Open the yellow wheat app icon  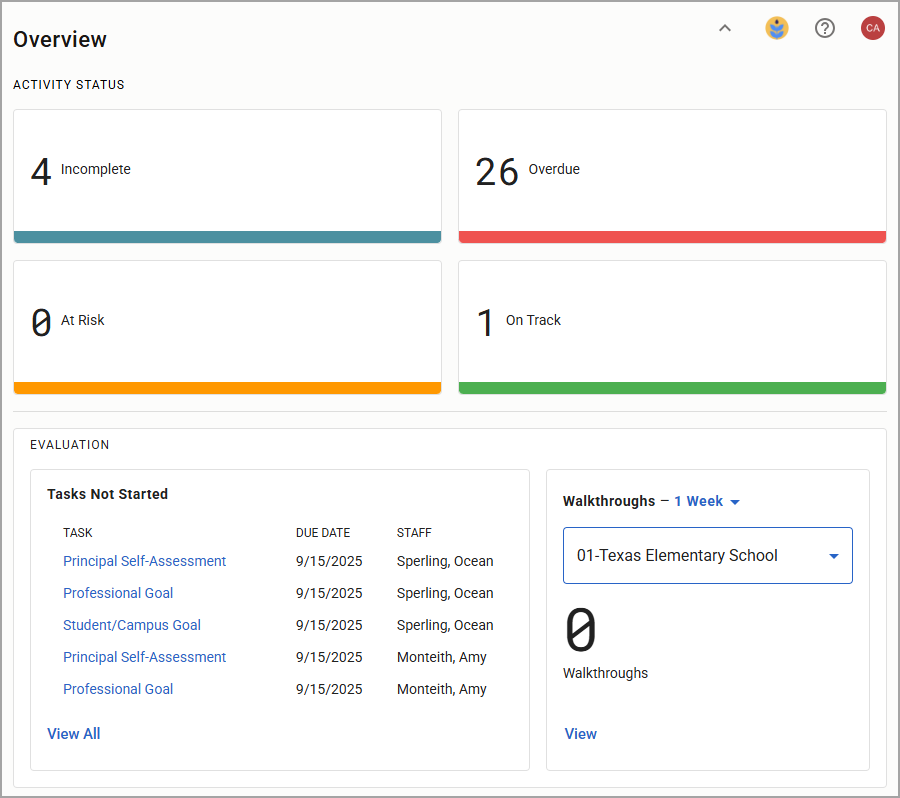coord(777,28)
